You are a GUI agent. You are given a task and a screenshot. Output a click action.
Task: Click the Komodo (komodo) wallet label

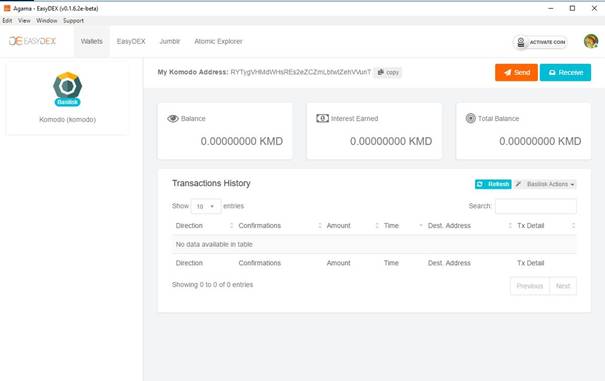point(68,120)
